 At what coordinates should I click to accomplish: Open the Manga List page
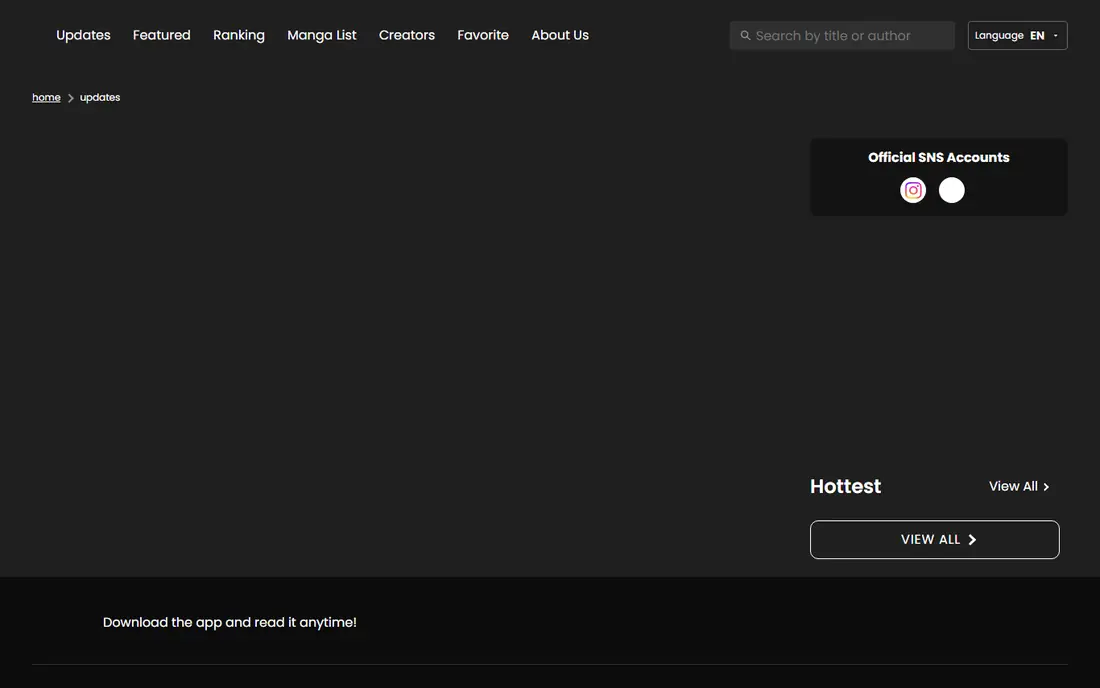point(322,35)
